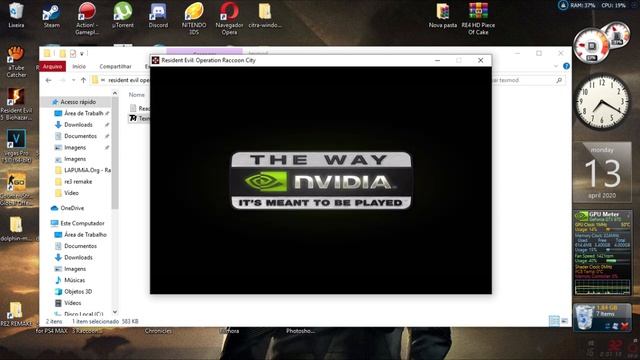640x360 pixels.
Task: Open the dolphin-m... folder on the desktop
Action: pyautogui.click(x=16, y=229)
